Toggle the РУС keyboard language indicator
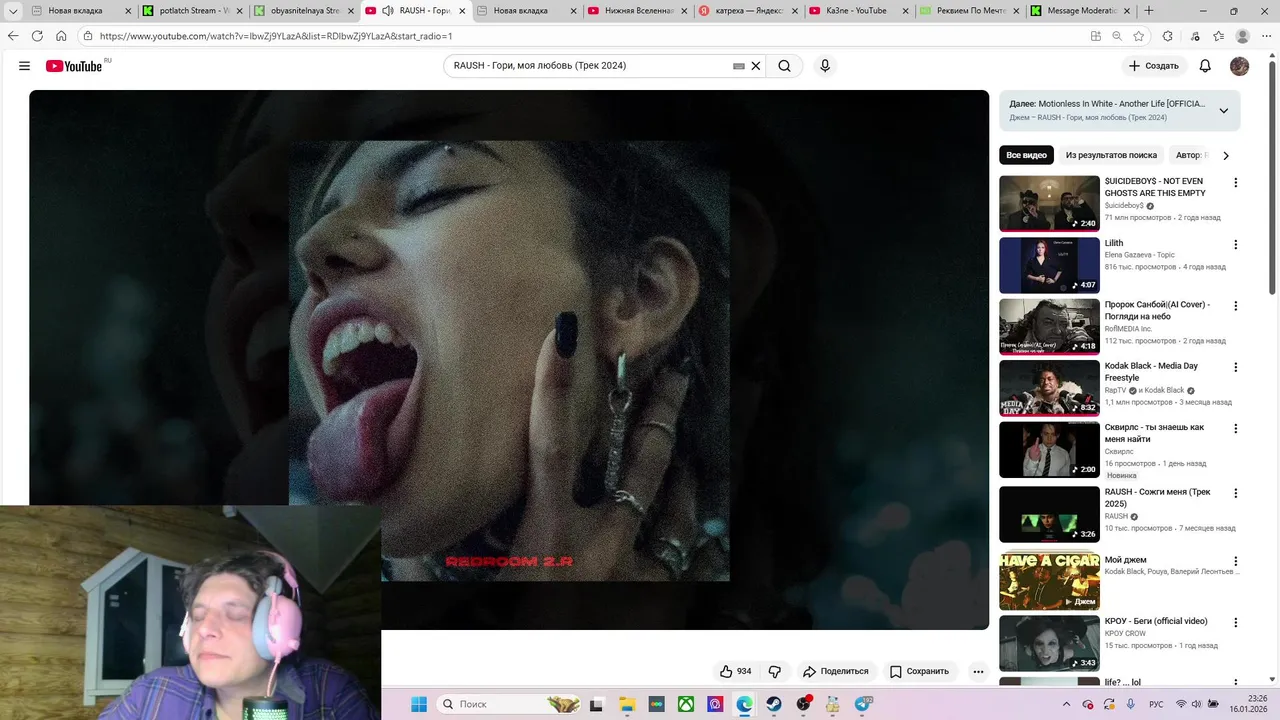This screenshot has width=1280, height=720. 1156,704
